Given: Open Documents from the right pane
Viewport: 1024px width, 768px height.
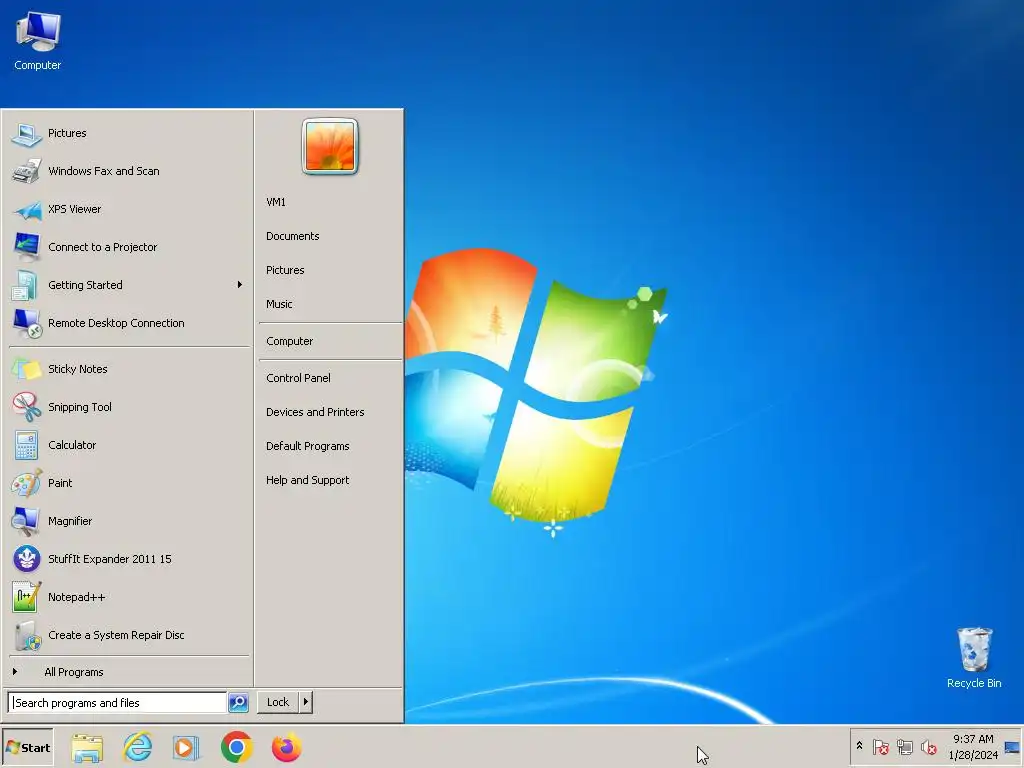Looking at the screenshot, I should 293,236.
